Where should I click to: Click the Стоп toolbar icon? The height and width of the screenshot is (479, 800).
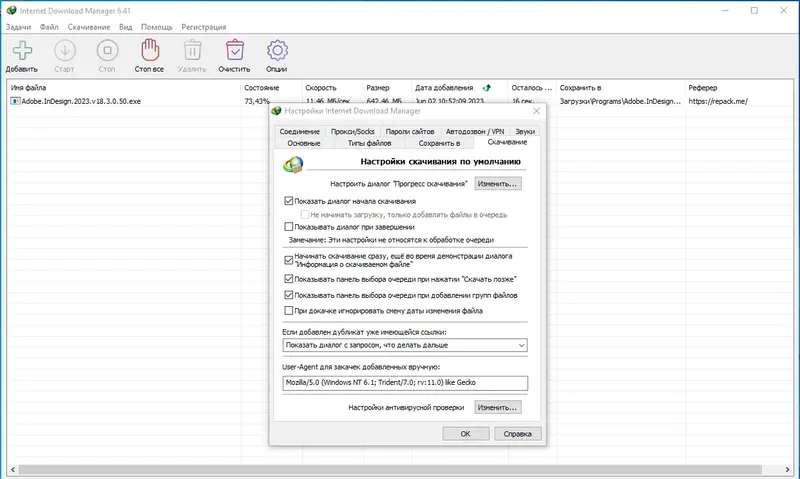107,51
